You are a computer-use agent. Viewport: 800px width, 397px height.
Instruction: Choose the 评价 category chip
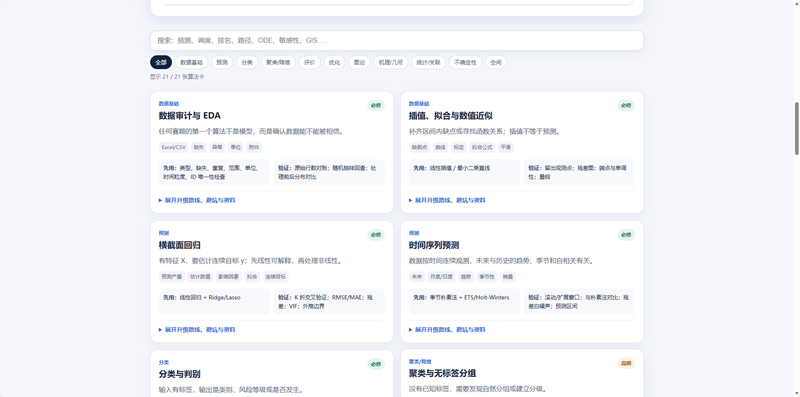pos(310,62)
